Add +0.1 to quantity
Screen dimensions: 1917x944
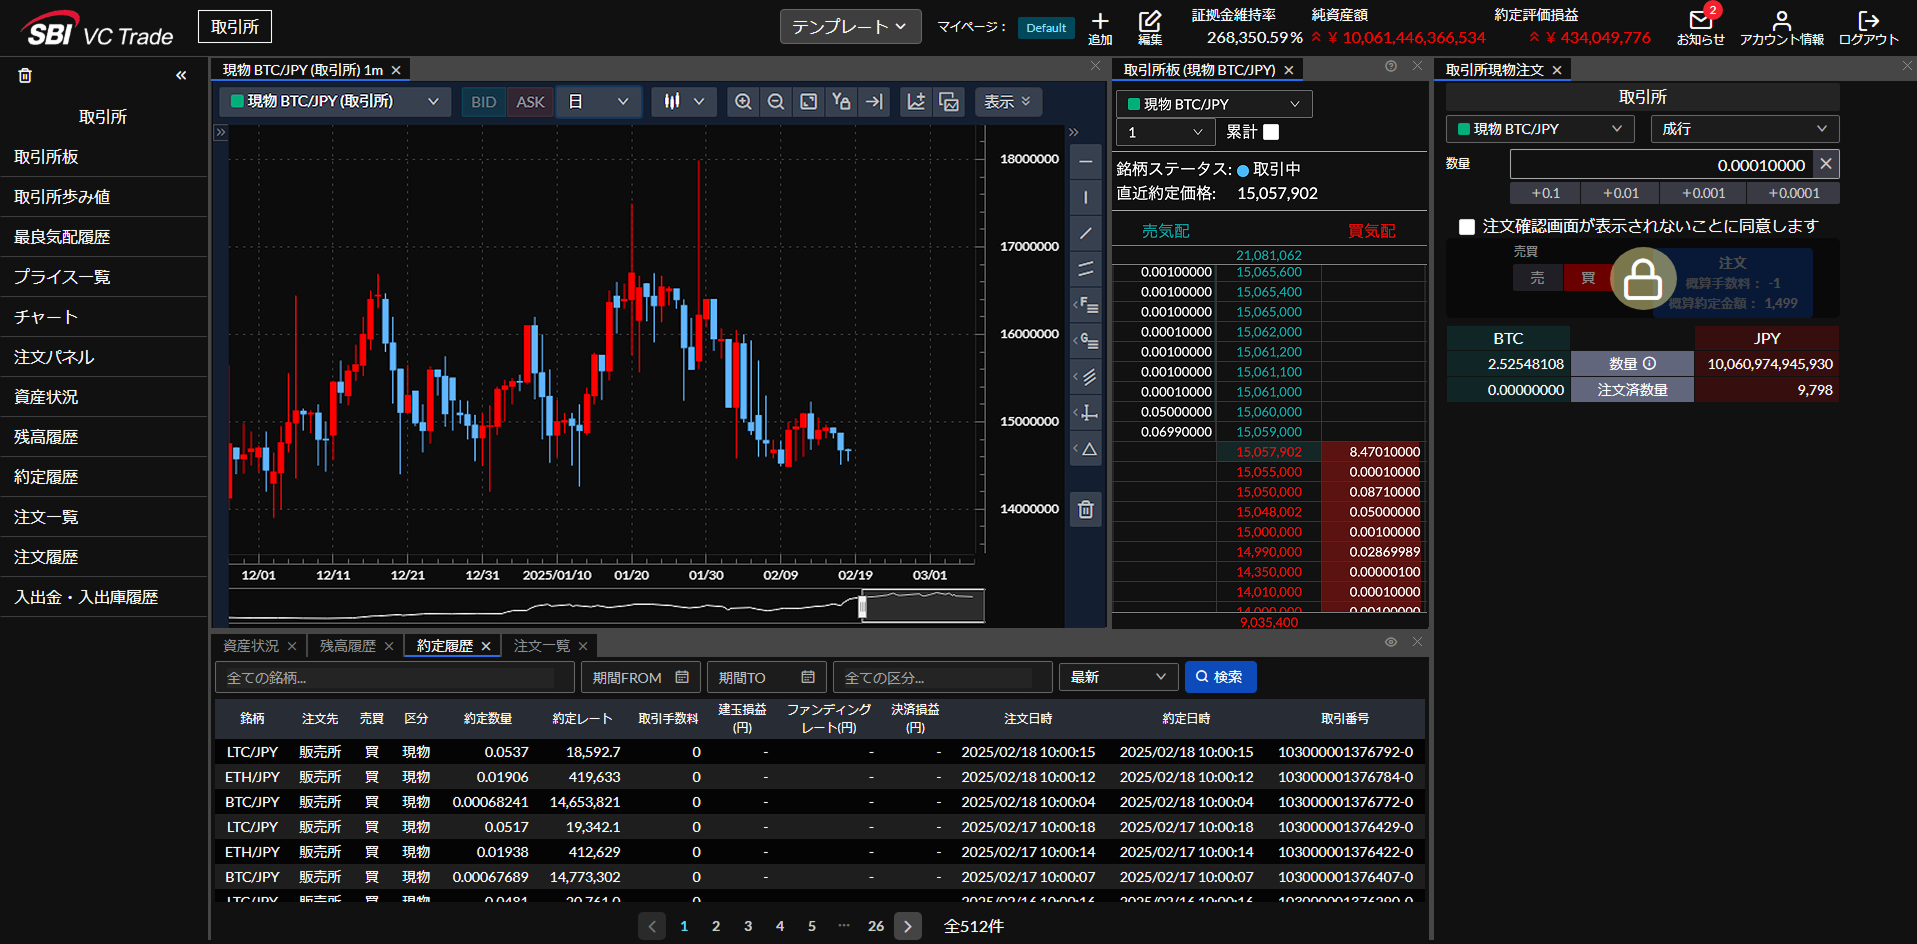1545,193
